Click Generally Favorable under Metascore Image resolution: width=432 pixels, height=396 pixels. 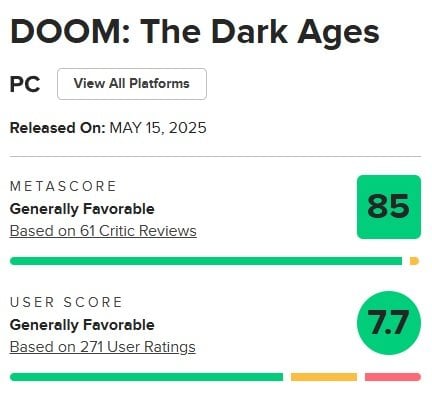pyautogui.click(x=82, y=209)
